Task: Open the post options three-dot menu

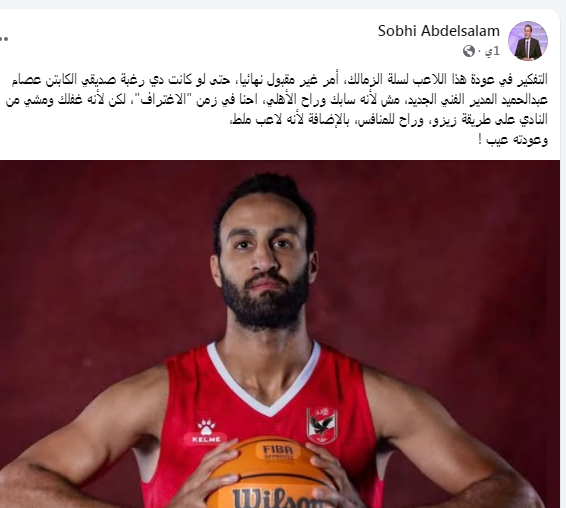Action: (x=4, y=38)
